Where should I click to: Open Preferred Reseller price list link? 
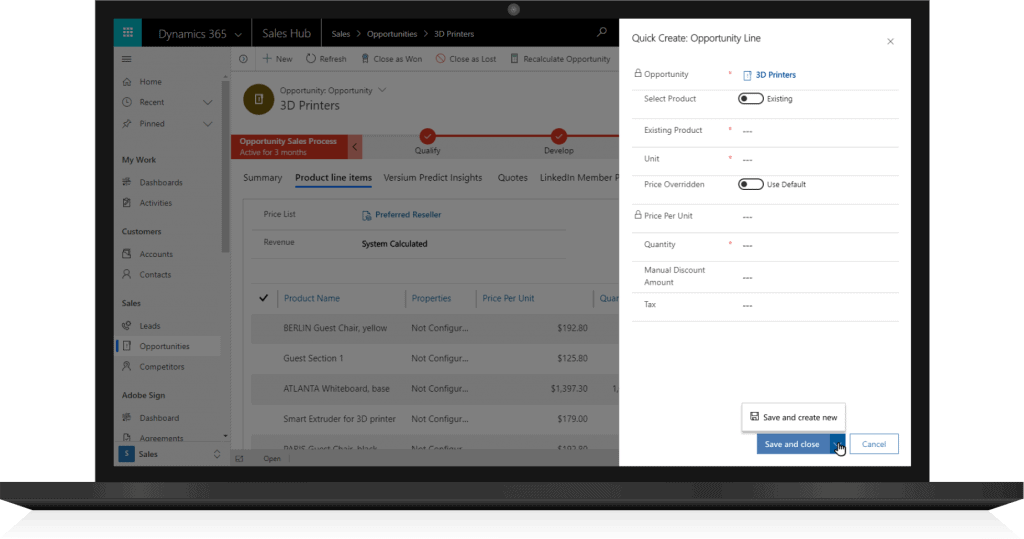408,214
